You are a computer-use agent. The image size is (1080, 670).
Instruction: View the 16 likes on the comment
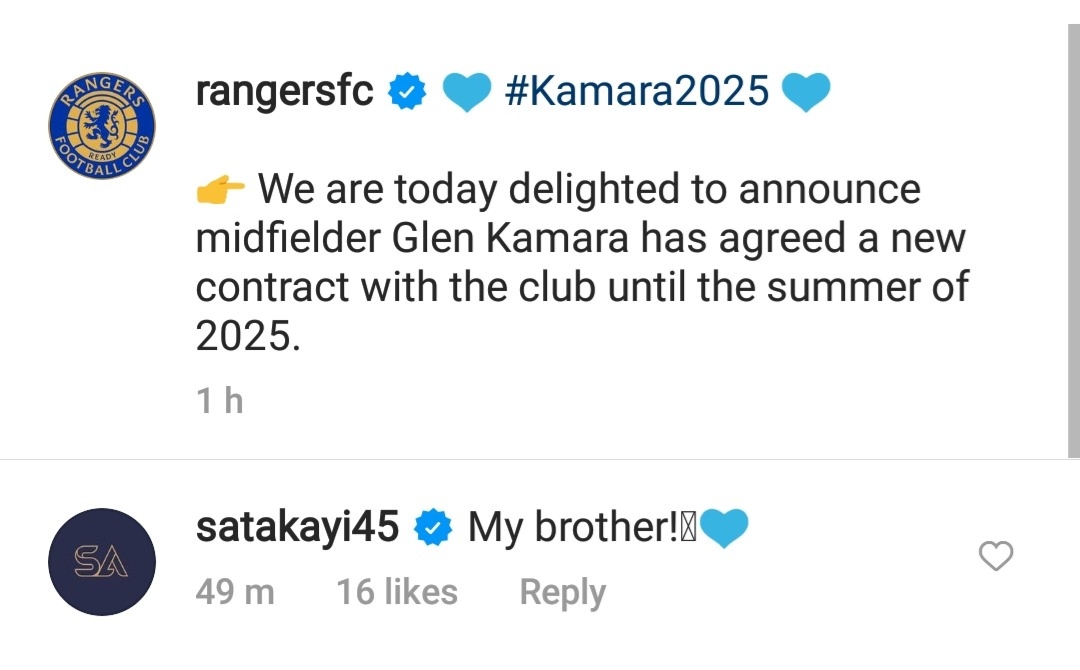point(397,592)
